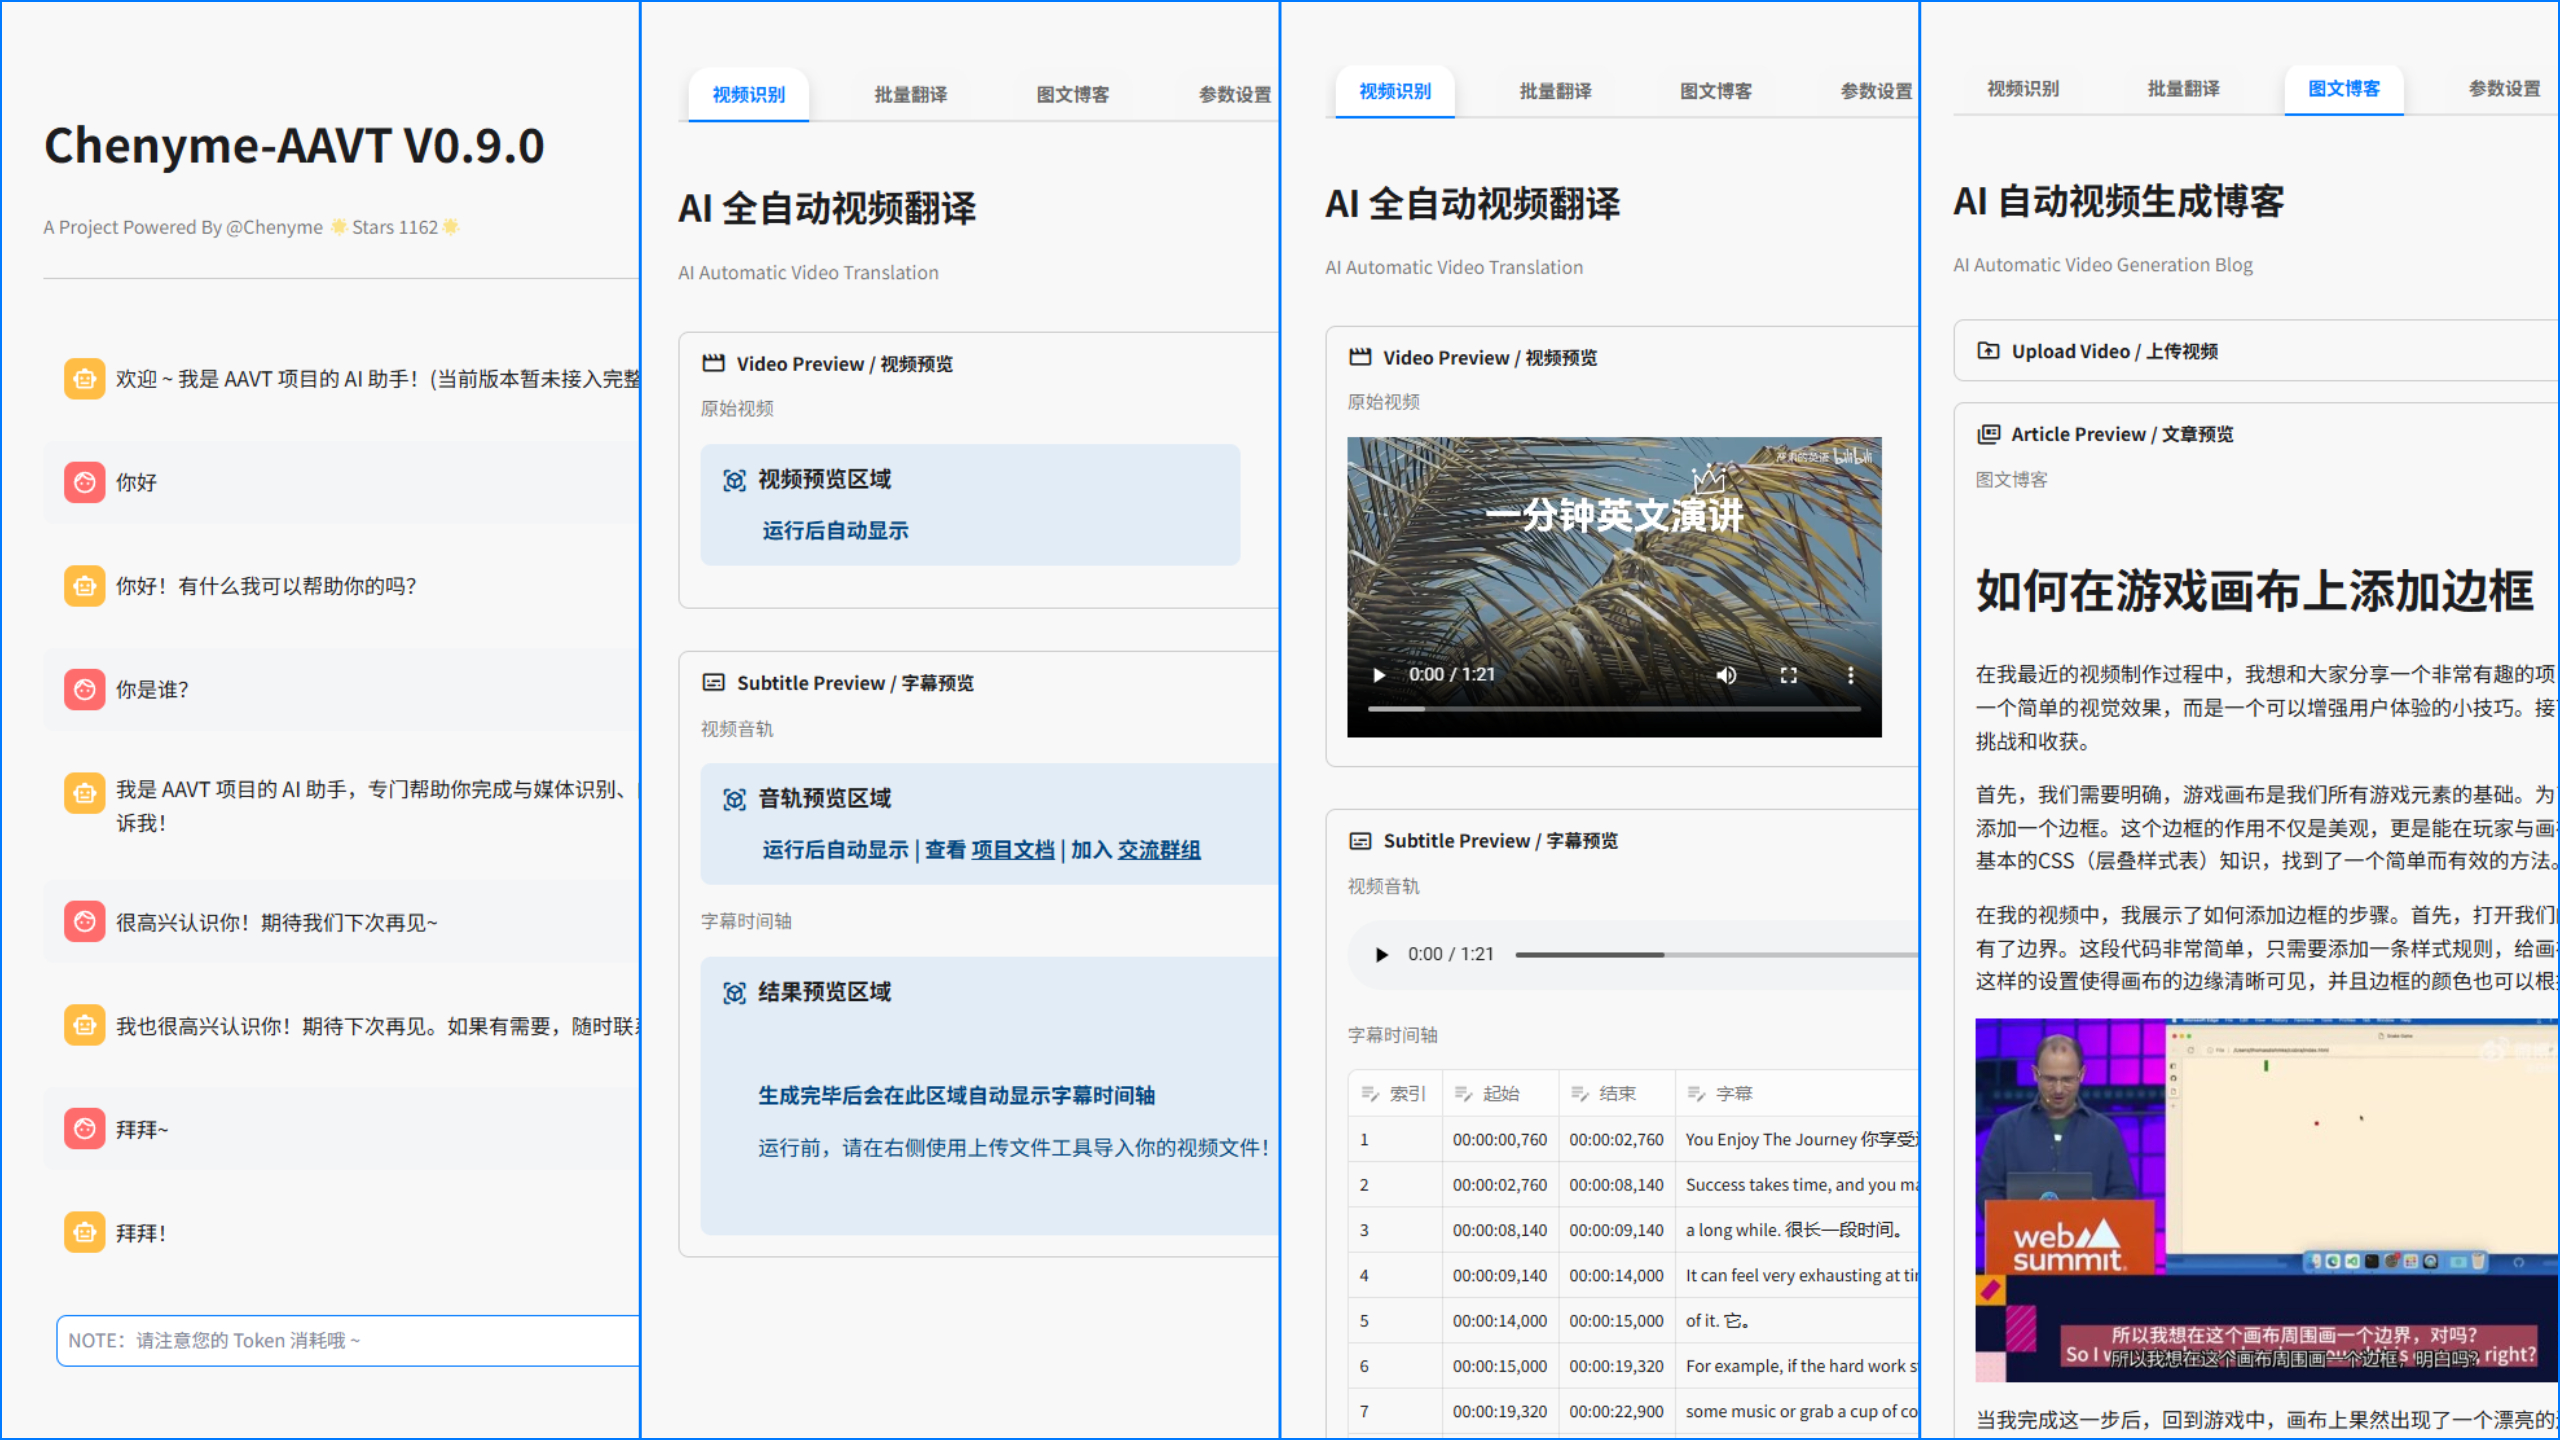The width and height of the screenshot is (2560, 1440).
Task: Open the 交流群组 link
Action: 1158,850
